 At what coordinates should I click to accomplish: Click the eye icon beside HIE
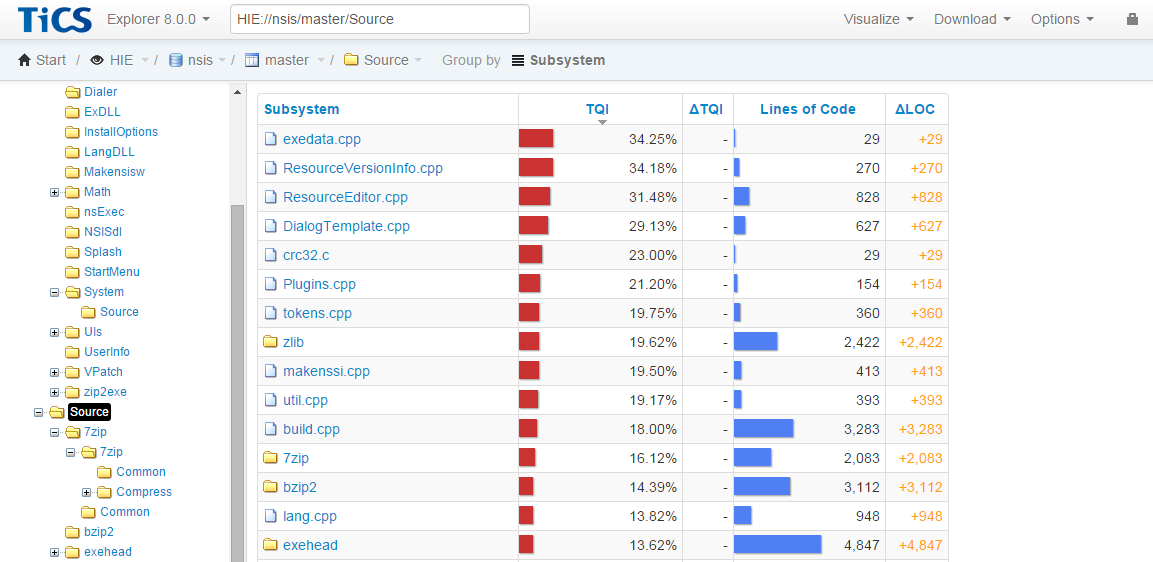97,60
